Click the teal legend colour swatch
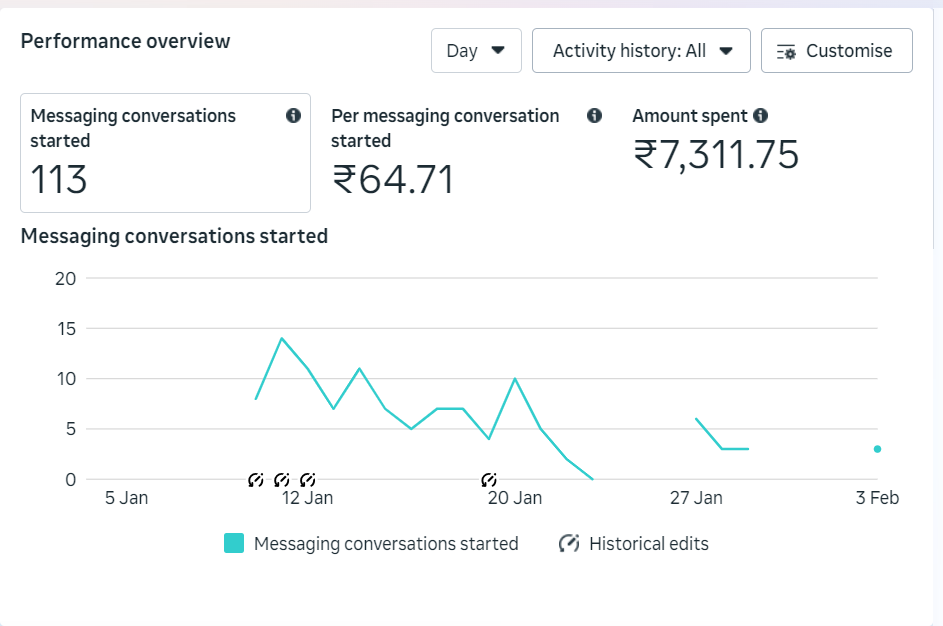 coord(234,544)
